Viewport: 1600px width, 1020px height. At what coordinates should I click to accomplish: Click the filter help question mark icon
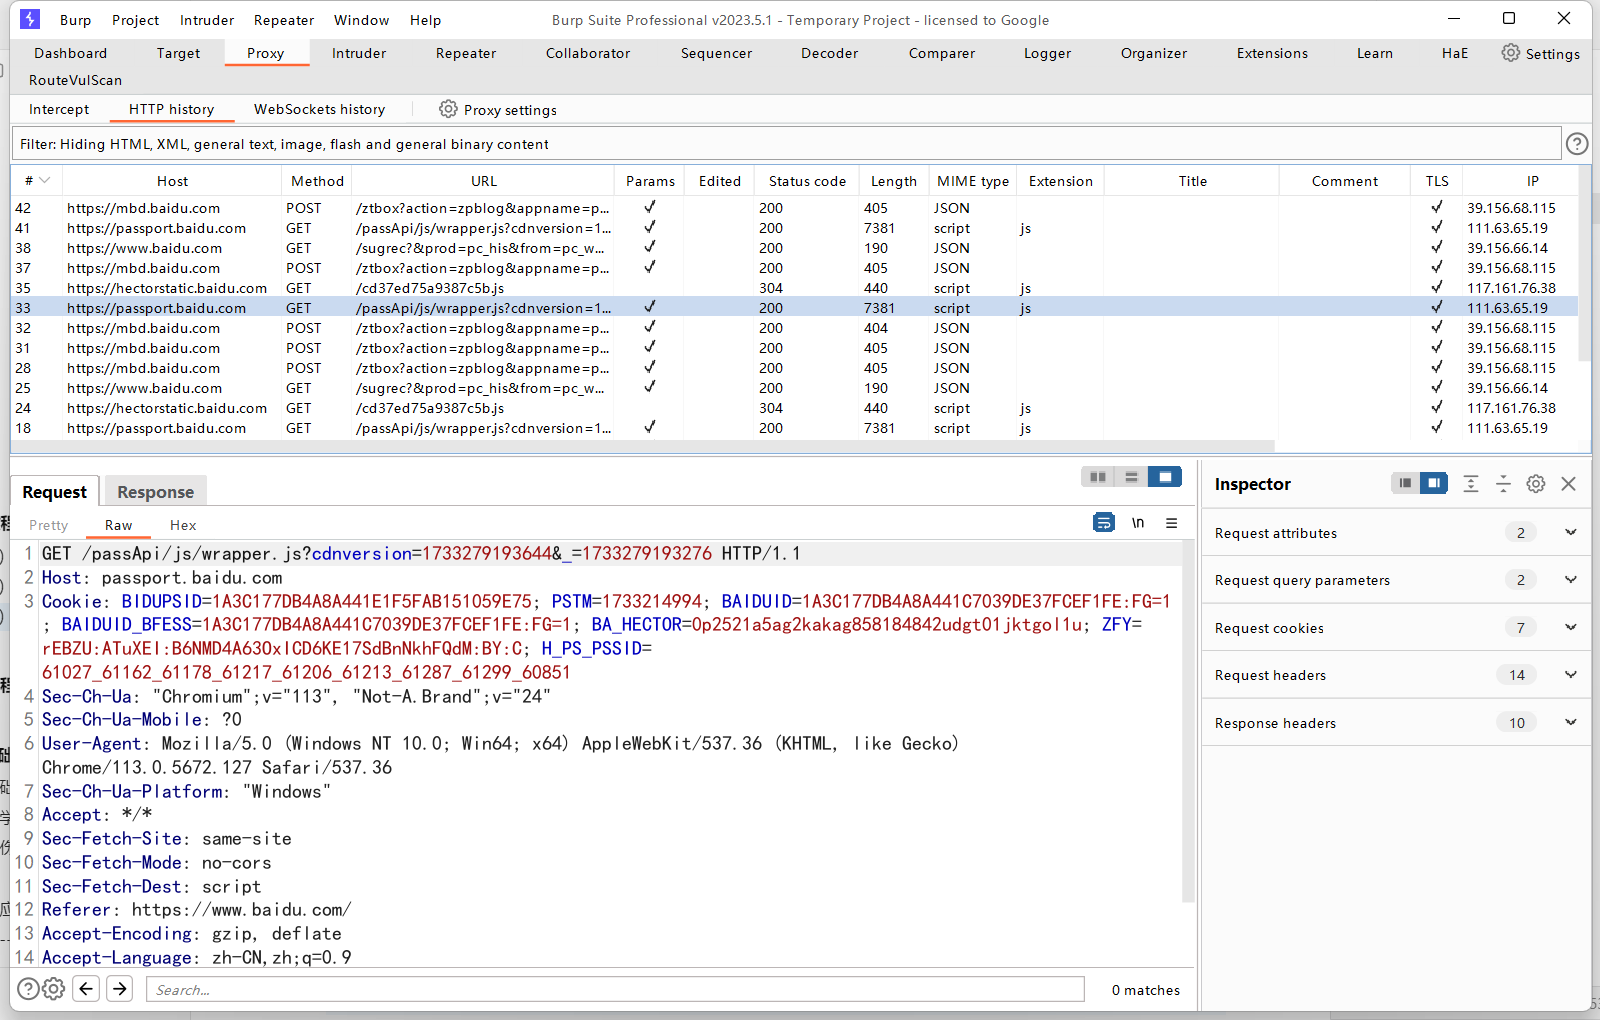(x=1577, y=144)
